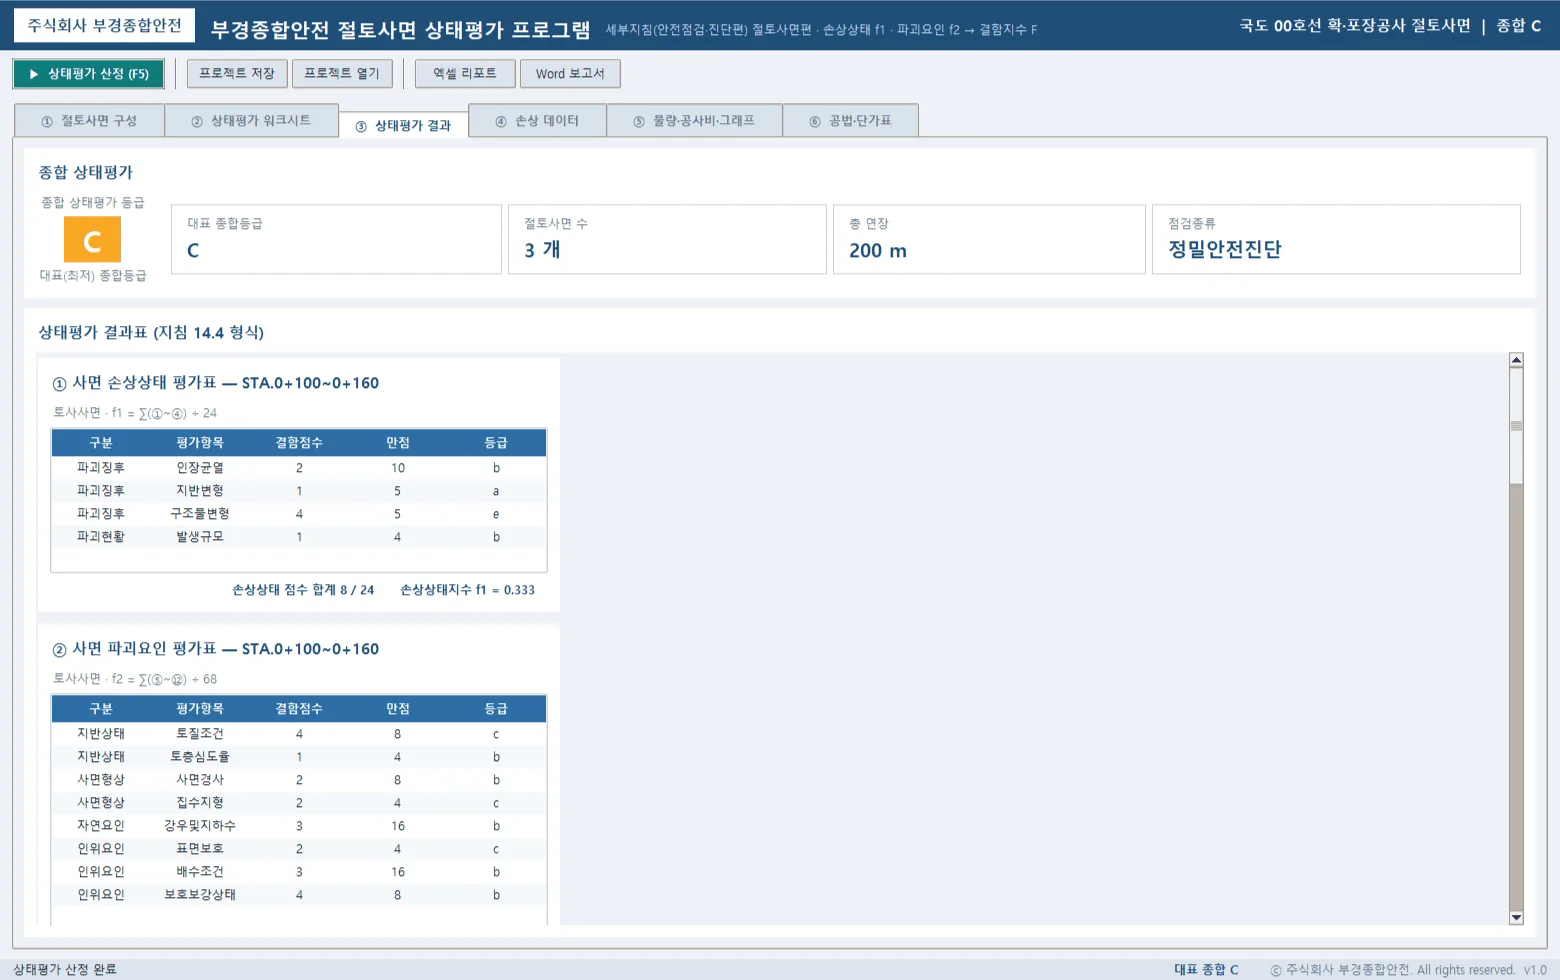Click the 집수지형 evaluation item
The height and width of the screenshot is (980, 1560).
[x=200, y=803]
